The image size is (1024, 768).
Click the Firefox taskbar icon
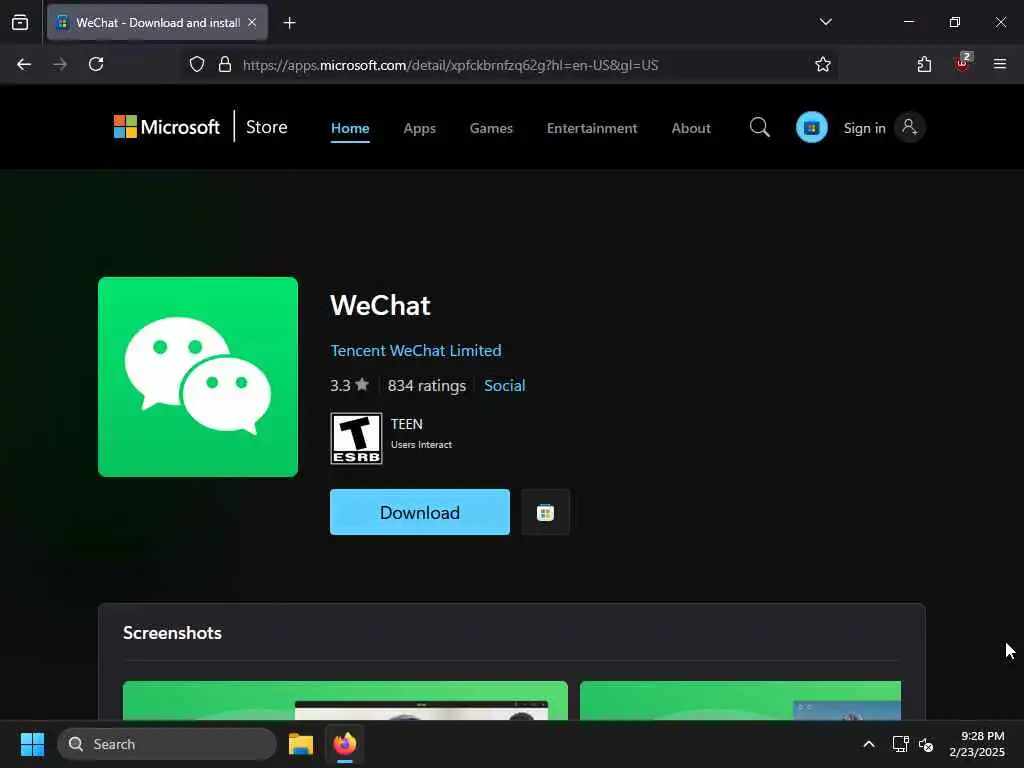coord(345,744)
